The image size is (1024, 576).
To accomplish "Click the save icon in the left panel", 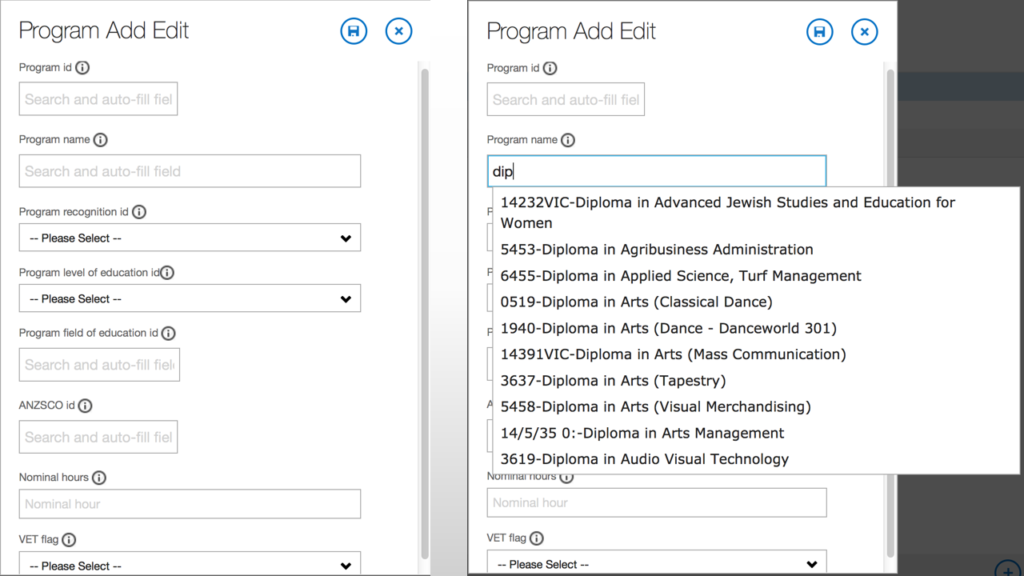I will (x=353, y=31).
